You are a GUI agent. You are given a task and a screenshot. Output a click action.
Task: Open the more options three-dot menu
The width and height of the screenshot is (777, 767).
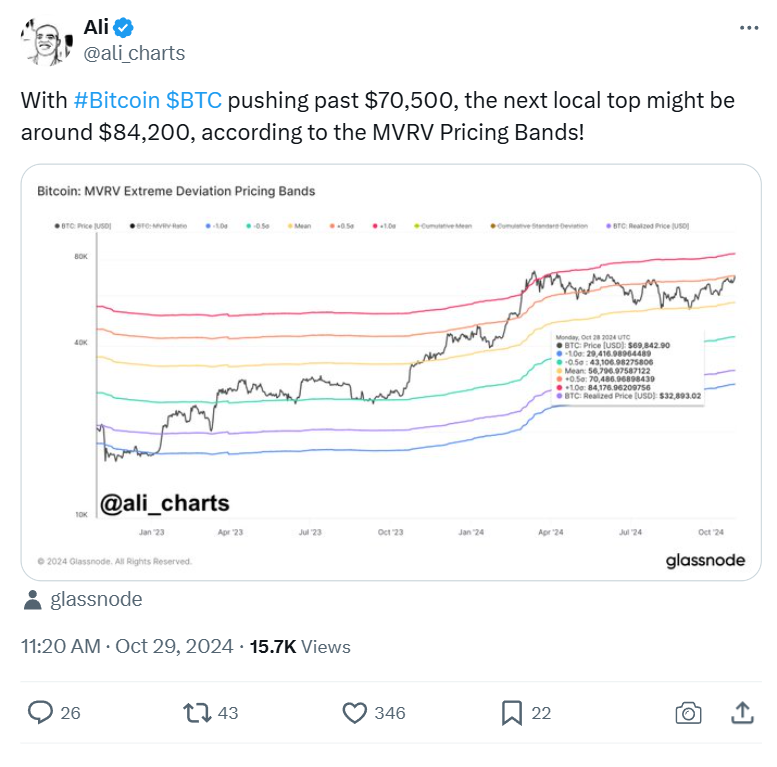(x=749, y=28)
